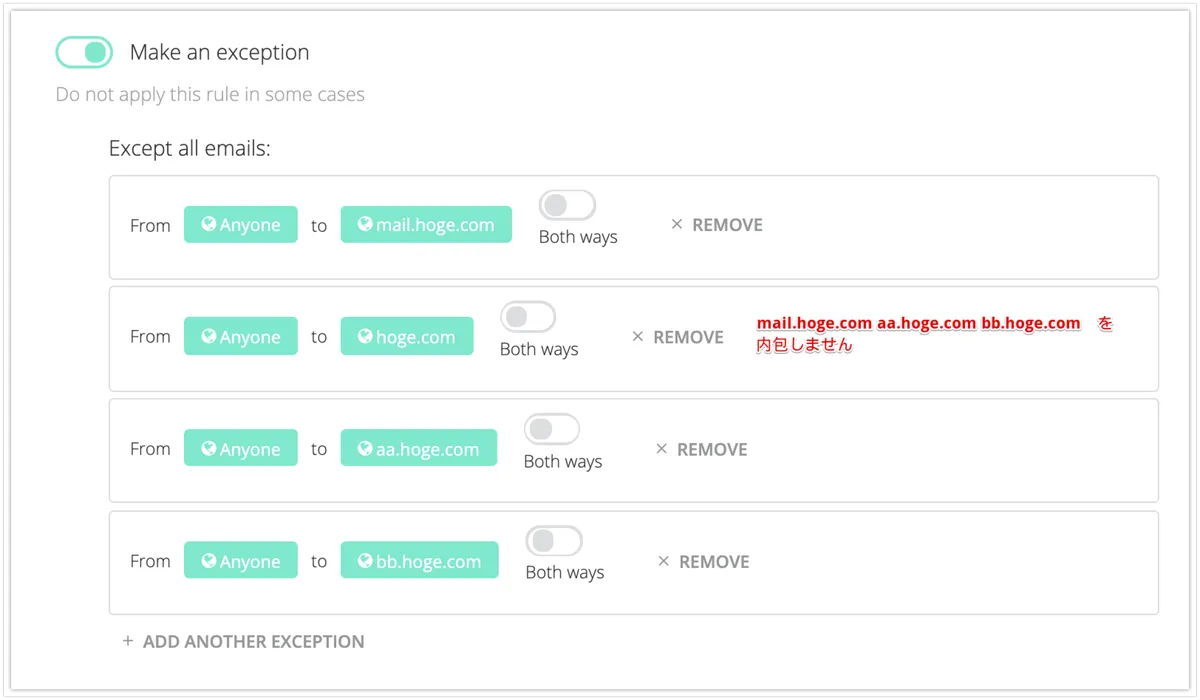Viewport: 1200px width, 700px height.
Task: Open Anyone sender tag in bb.hoge.com row
Action: pos(241,561)
